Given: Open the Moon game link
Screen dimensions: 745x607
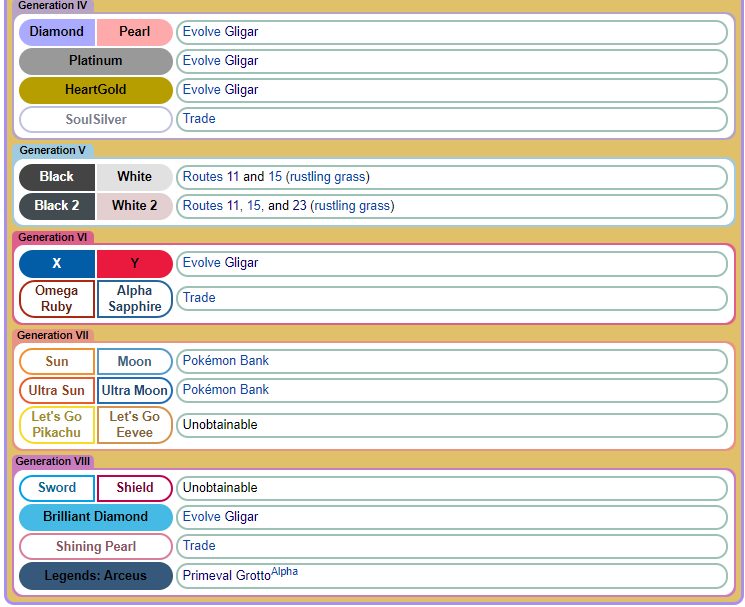Looking at the screenshot, I should coord(134,361).
